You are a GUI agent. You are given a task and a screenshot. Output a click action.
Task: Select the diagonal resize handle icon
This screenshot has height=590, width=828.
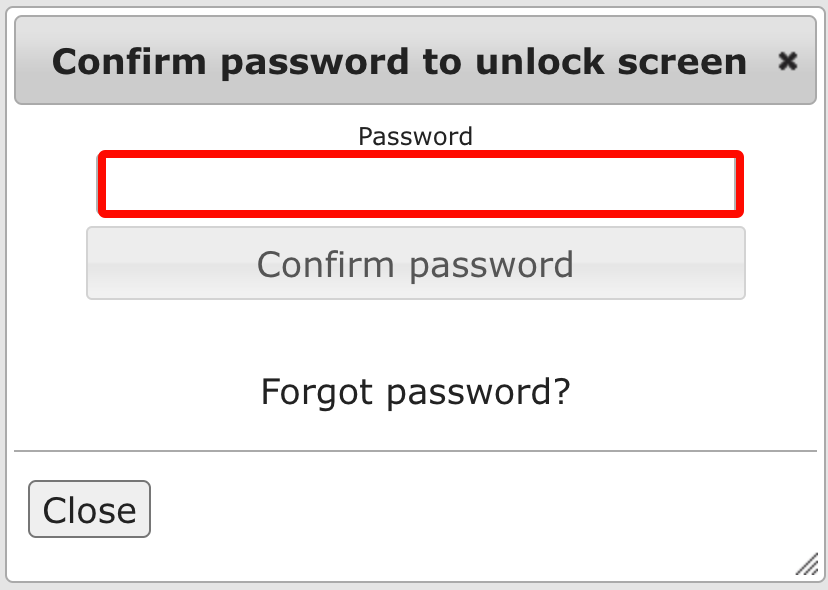coord(806,566)
